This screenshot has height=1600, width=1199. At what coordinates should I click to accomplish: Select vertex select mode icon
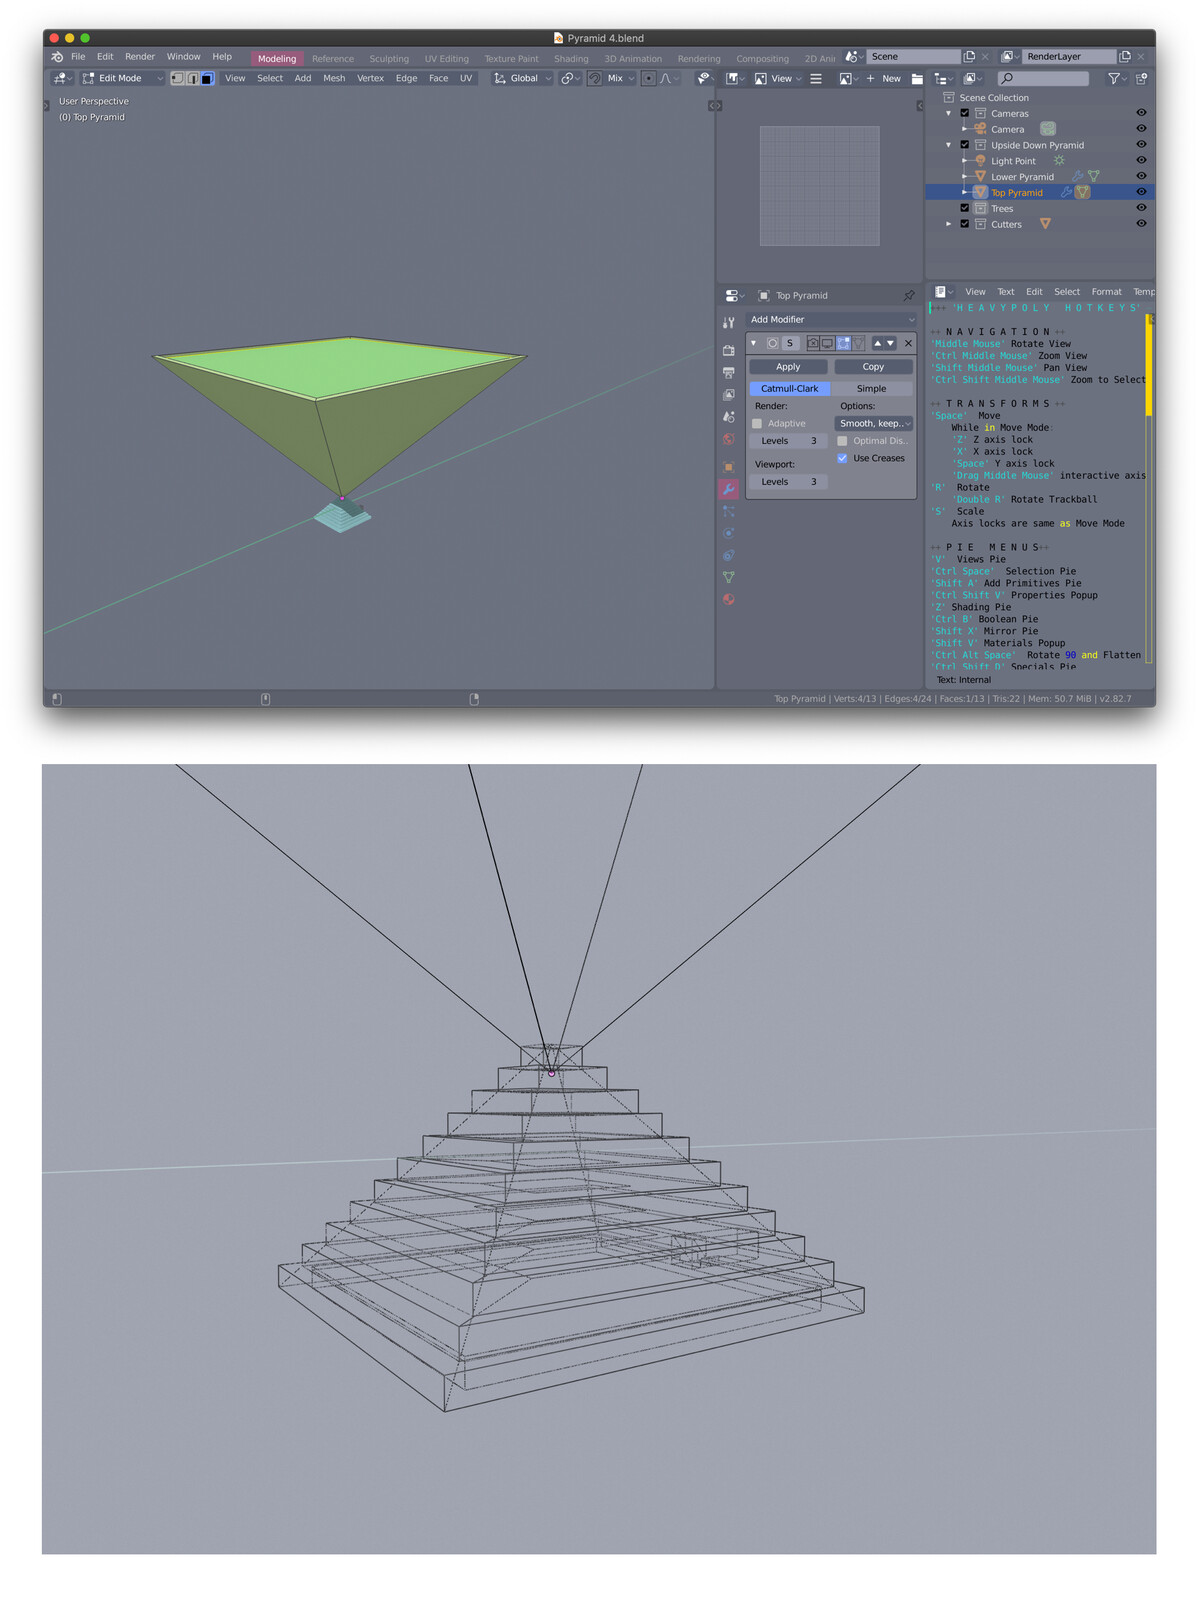click(177, 78)
